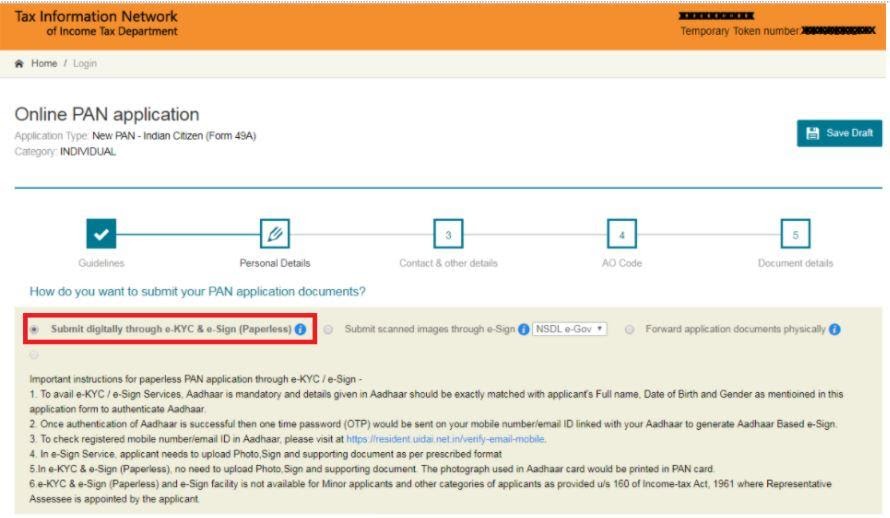Viewport: 890px width, 518px height.
Task: Click step 3 Contact & other details icon
Action: (448, 235)
